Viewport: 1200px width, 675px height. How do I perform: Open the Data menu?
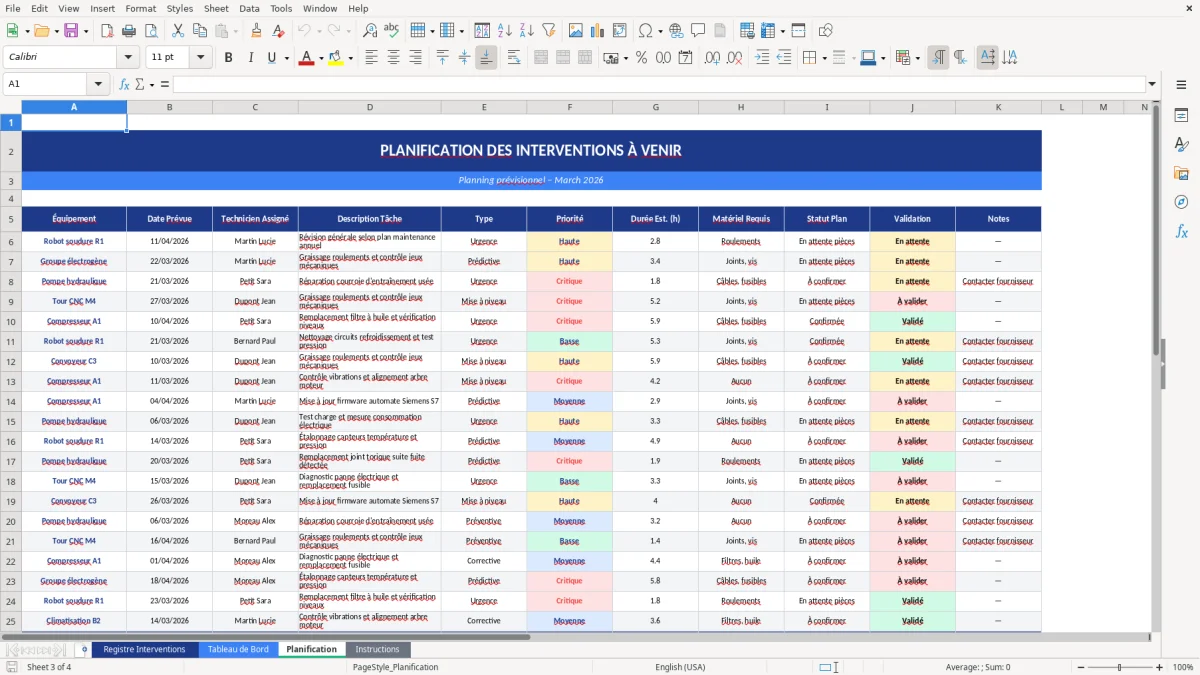pos(249,8)
